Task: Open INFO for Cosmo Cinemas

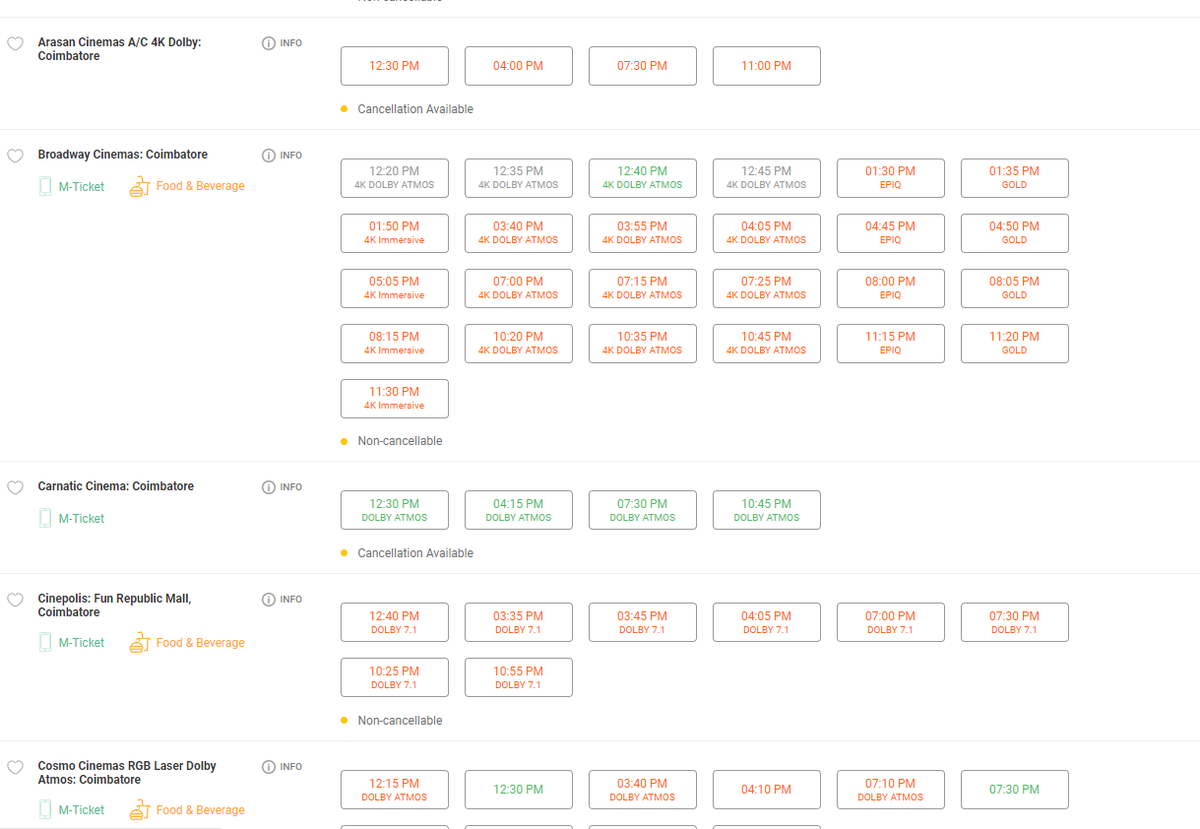Action: 282,766
